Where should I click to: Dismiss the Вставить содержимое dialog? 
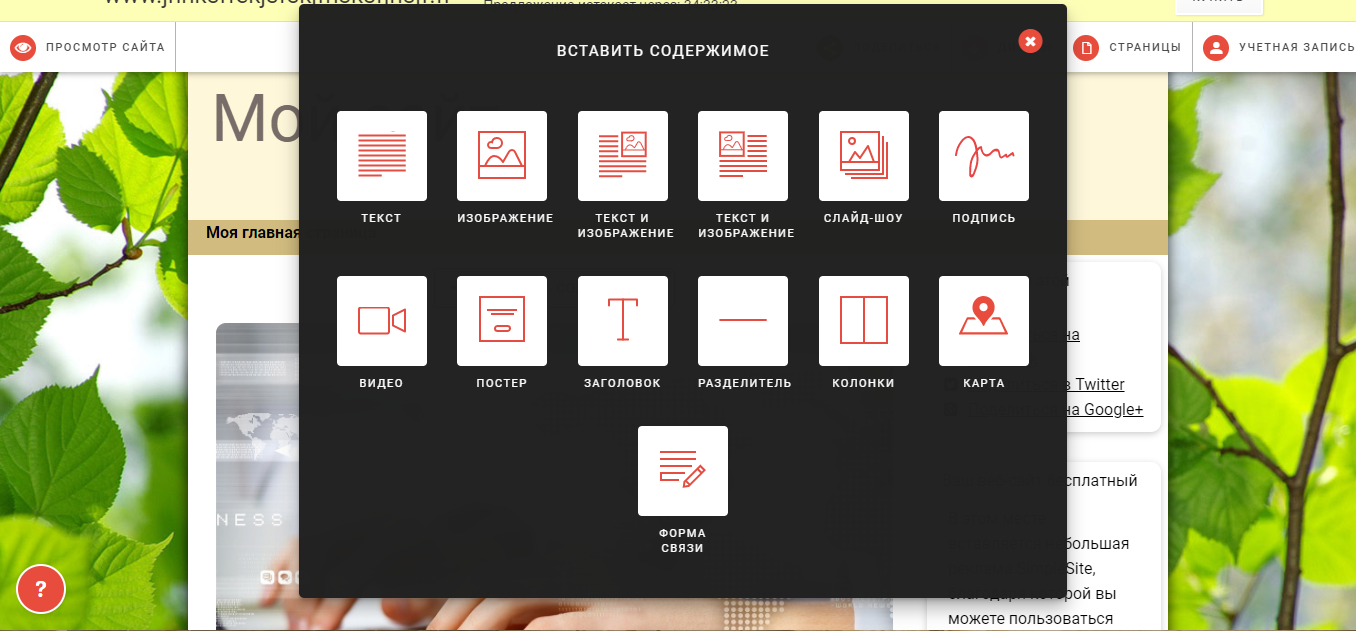1030,41
